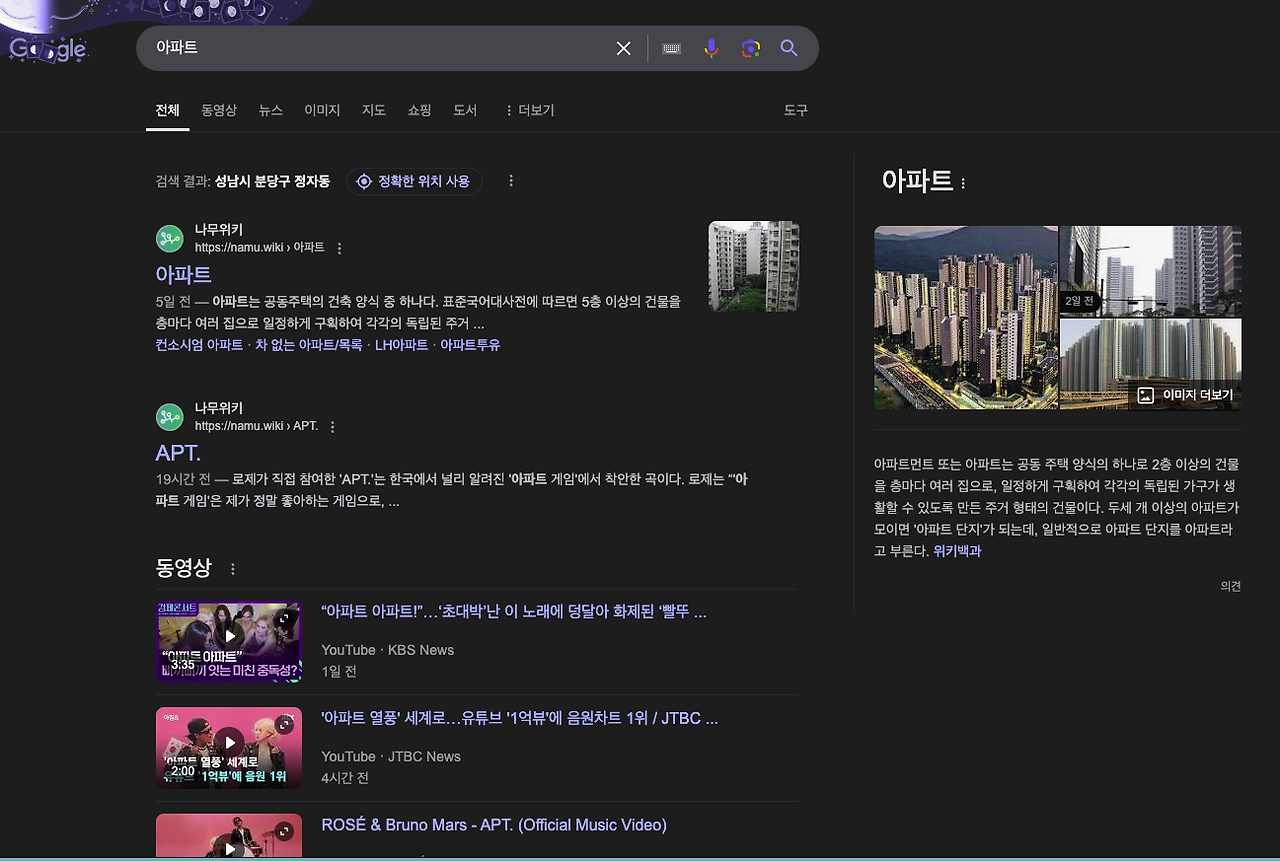1280x861 pixels.
Task: Open the '아파트 열풍' JTBC video title
Action: [520, 719]
